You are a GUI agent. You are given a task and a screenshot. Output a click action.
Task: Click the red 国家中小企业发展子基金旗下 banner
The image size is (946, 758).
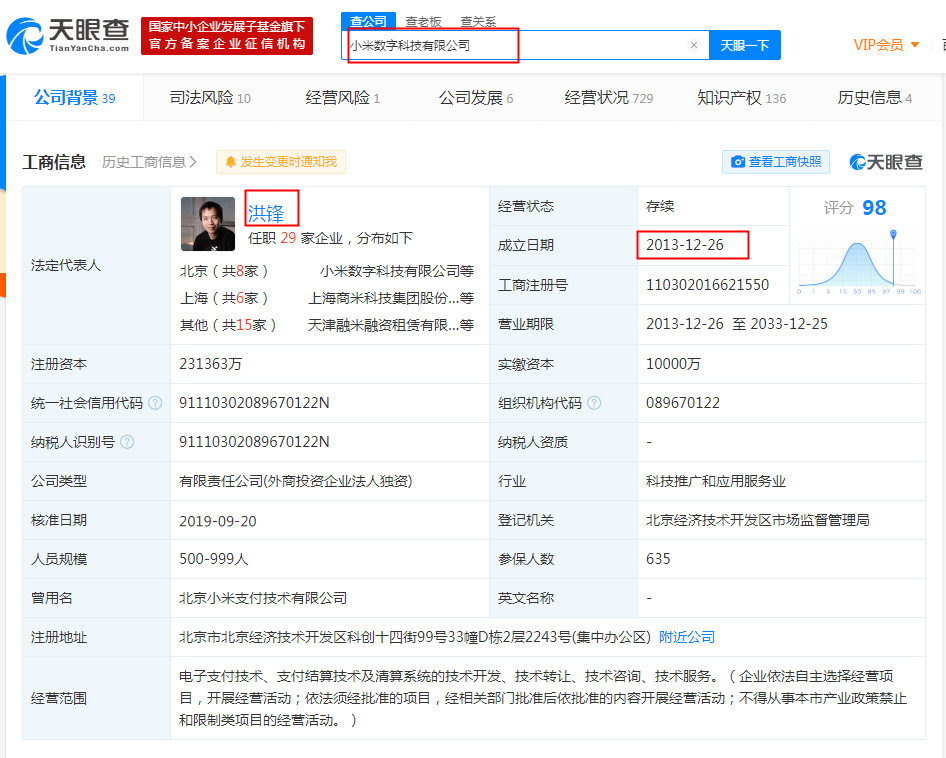coord(227,36)
